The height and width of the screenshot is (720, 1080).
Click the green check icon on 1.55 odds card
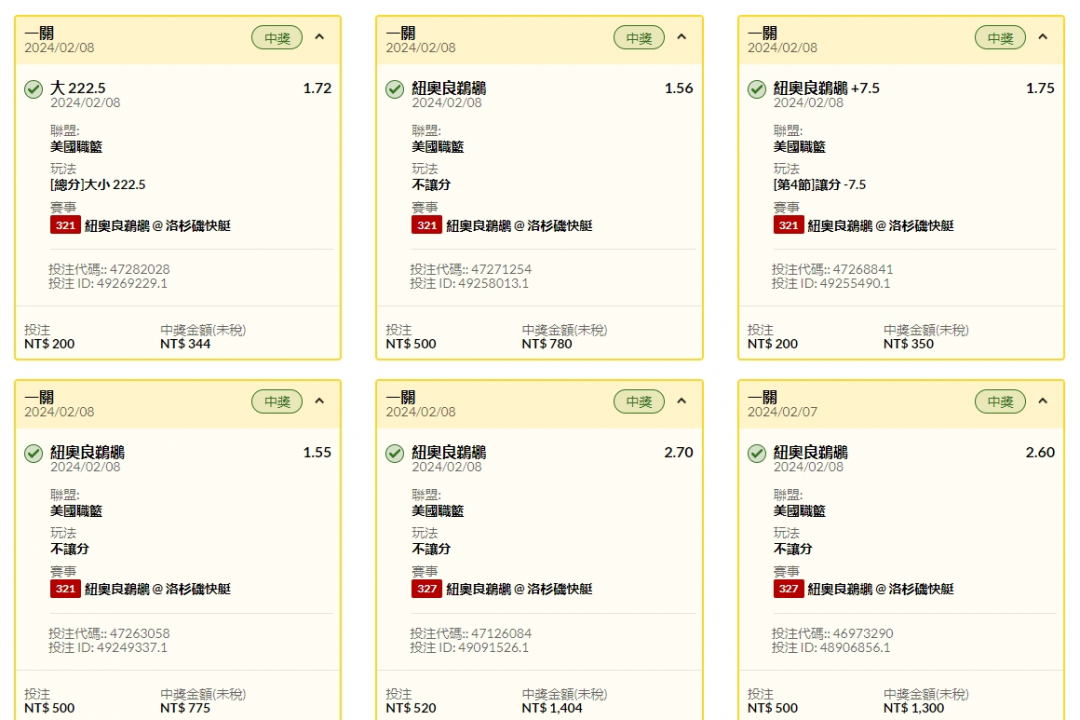pyautogui.click(x=33, y=453)
